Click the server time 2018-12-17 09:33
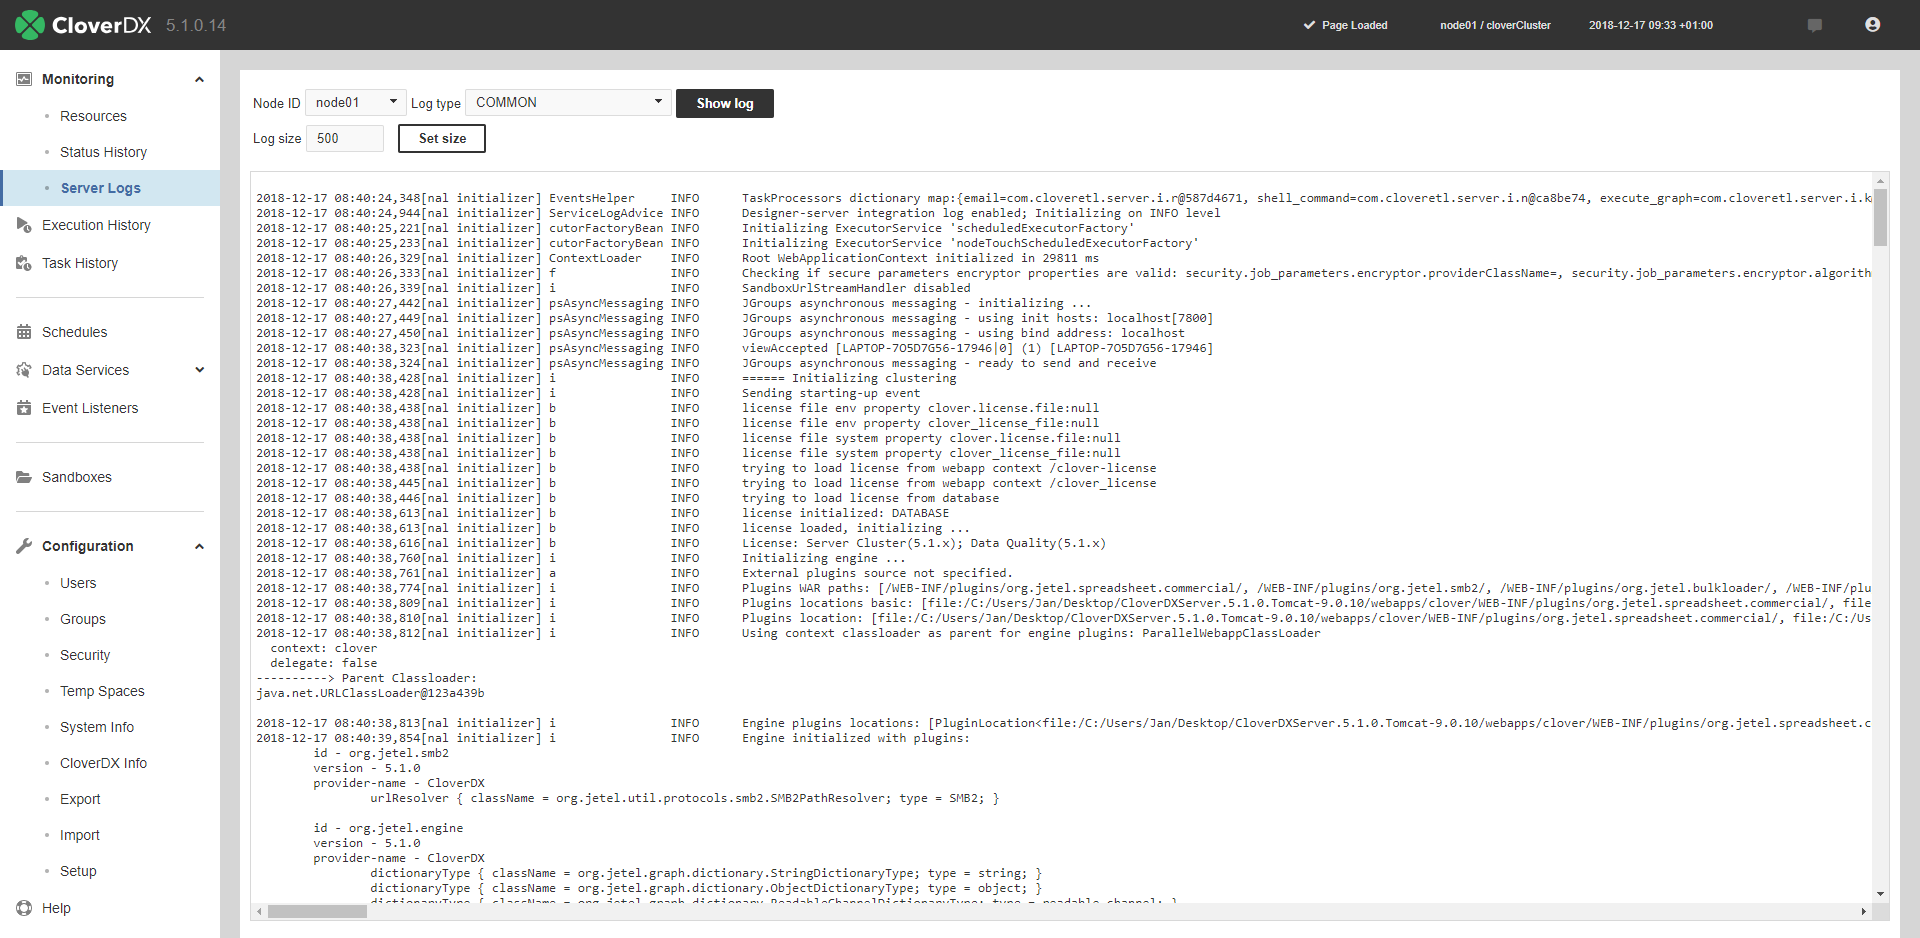 [1651, 25]
